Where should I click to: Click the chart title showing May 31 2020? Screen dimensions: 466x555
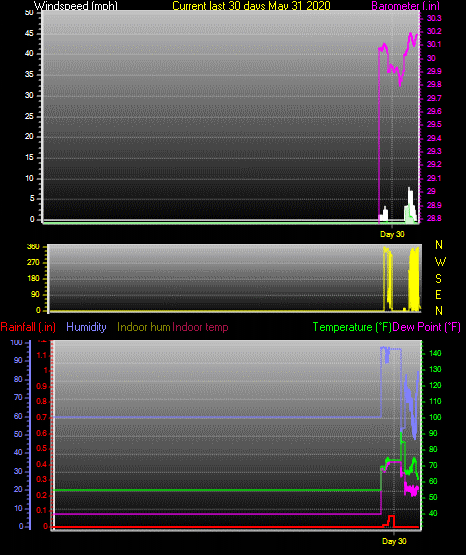251,6
